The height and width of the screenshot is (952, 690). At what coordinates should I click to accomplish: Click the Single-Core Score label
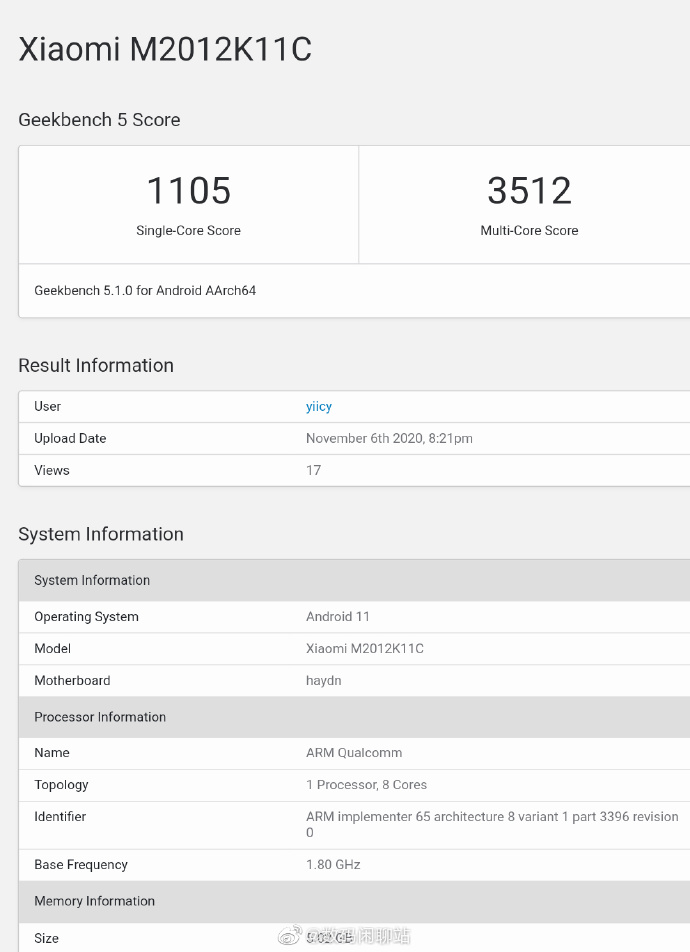188,230
